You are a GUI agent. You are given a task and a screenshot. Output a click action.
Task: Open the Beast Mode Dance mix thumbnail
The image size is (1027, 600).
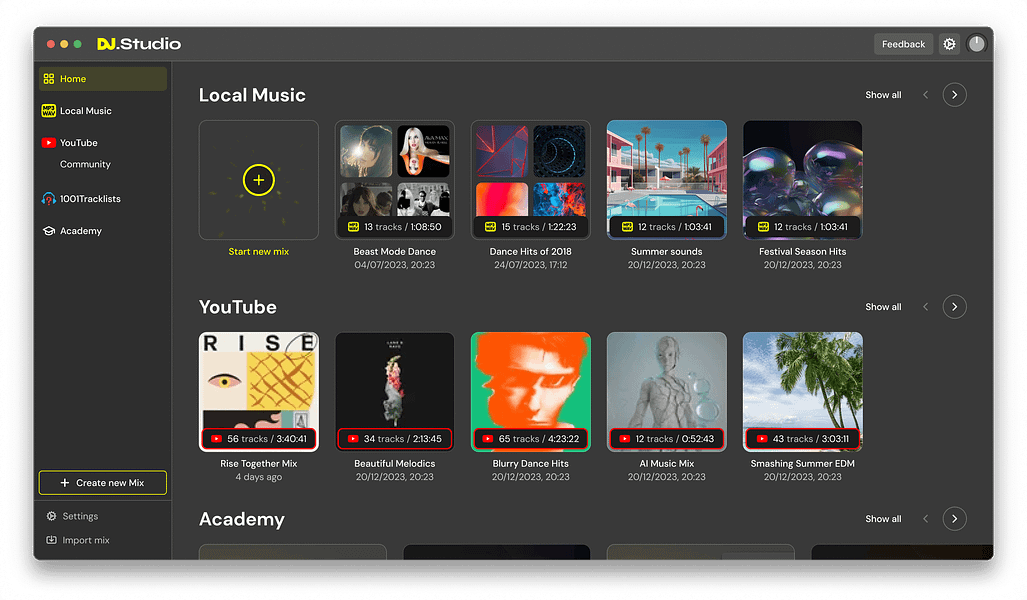point(394,179)
